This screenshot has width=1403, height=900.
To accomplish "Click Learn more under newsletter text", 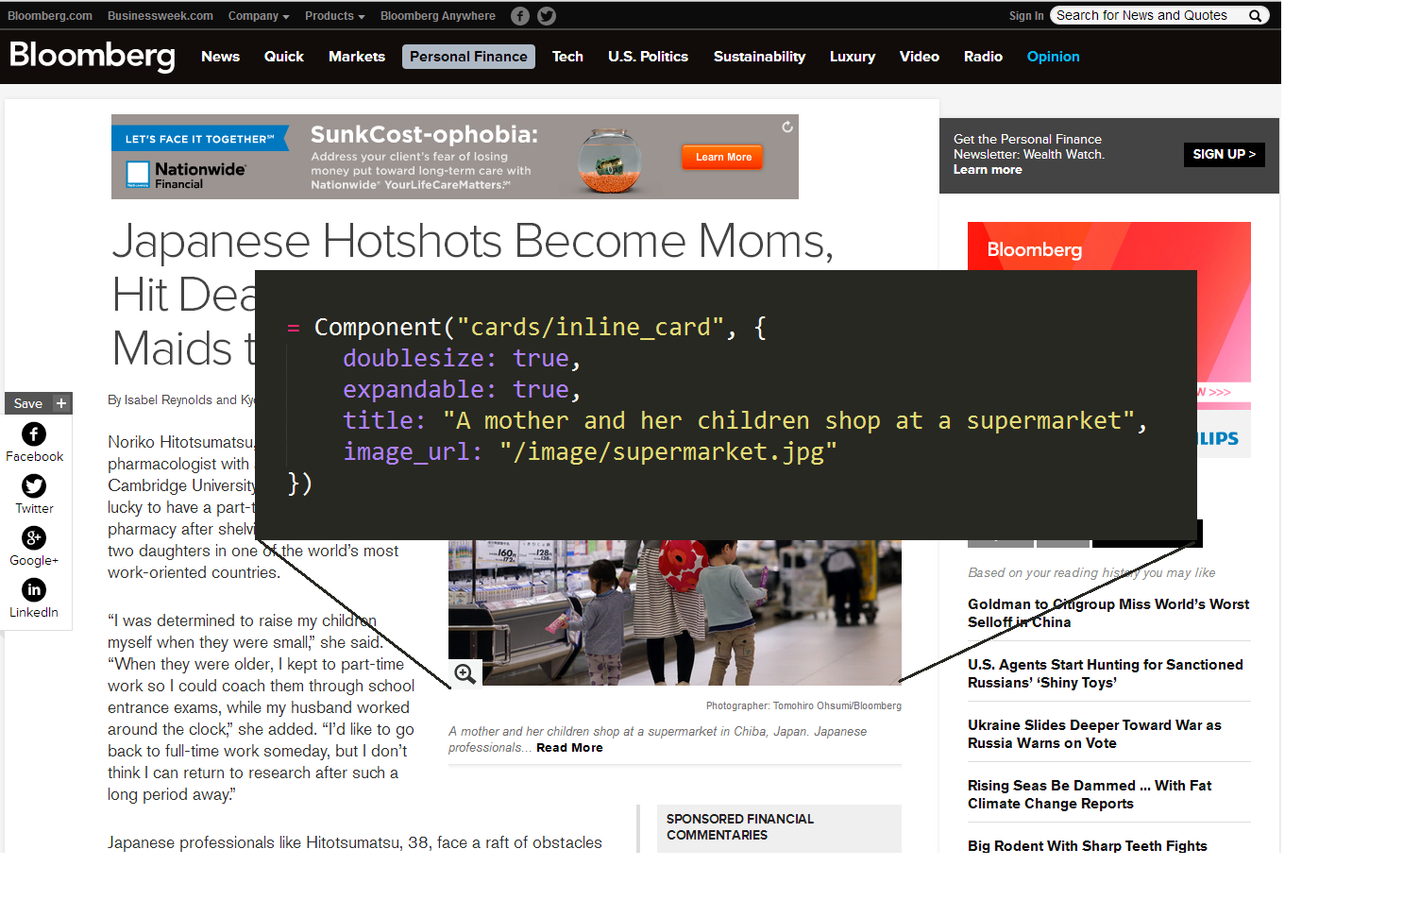I will [987, 170].
